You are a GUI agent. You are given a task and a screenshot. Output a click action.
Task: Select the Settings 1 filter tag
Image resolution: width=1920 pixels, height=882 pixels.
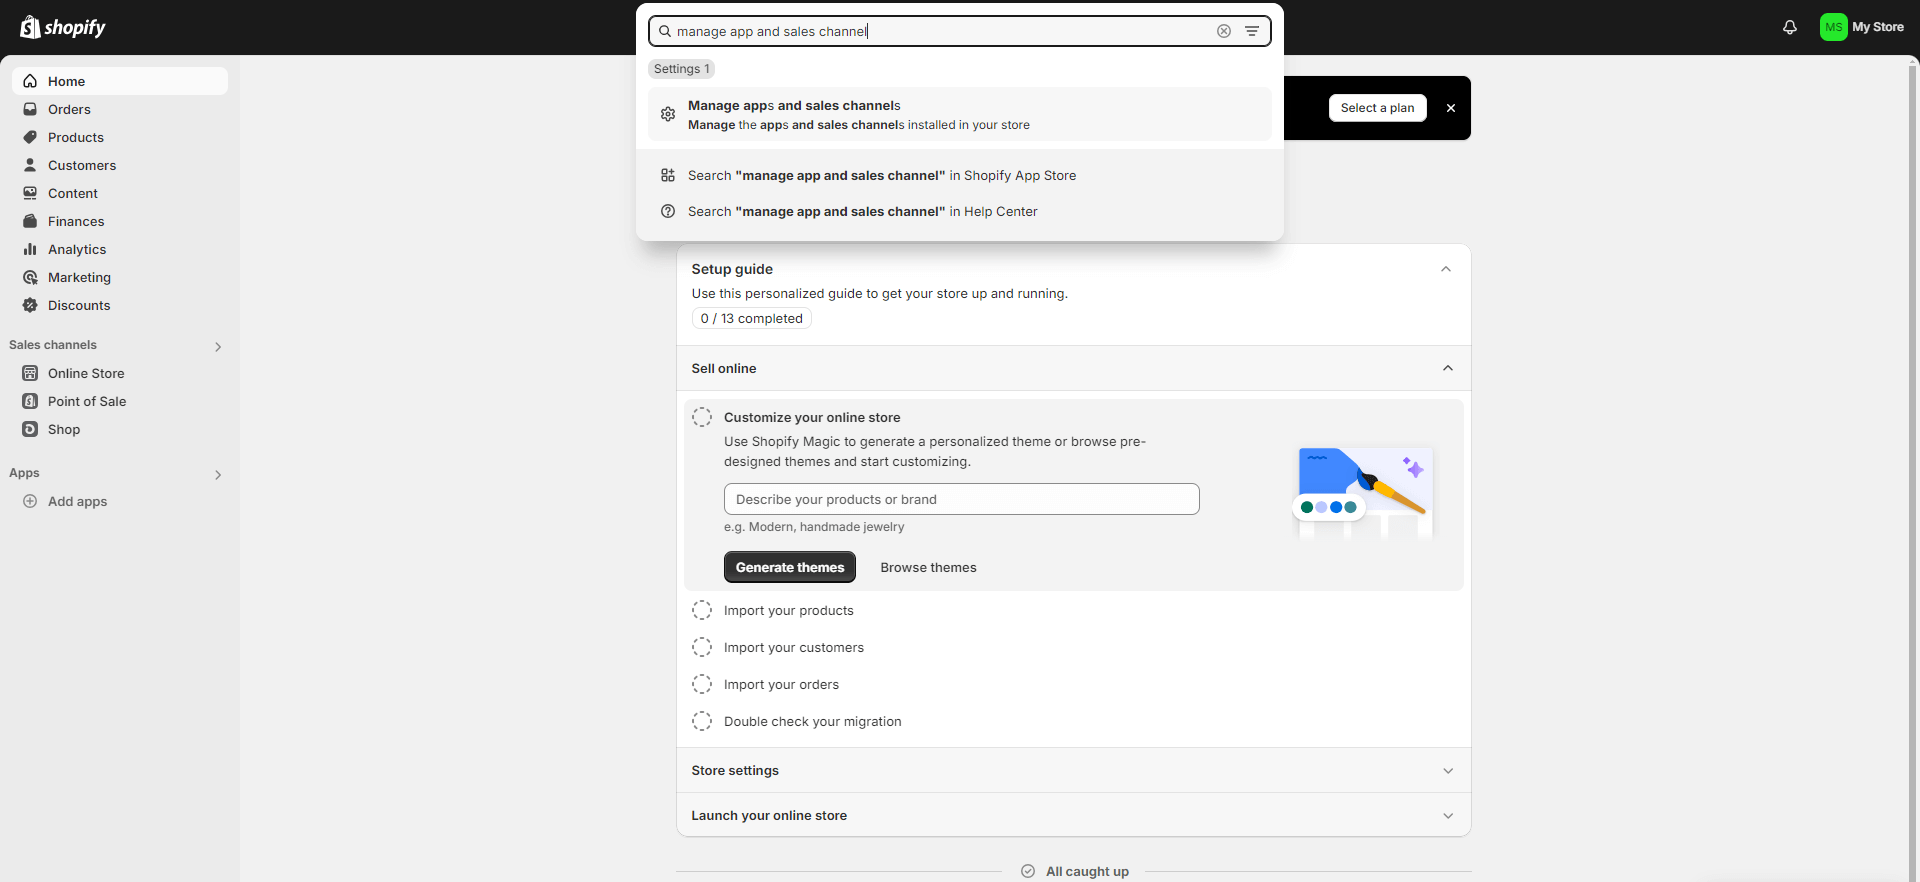681,69
